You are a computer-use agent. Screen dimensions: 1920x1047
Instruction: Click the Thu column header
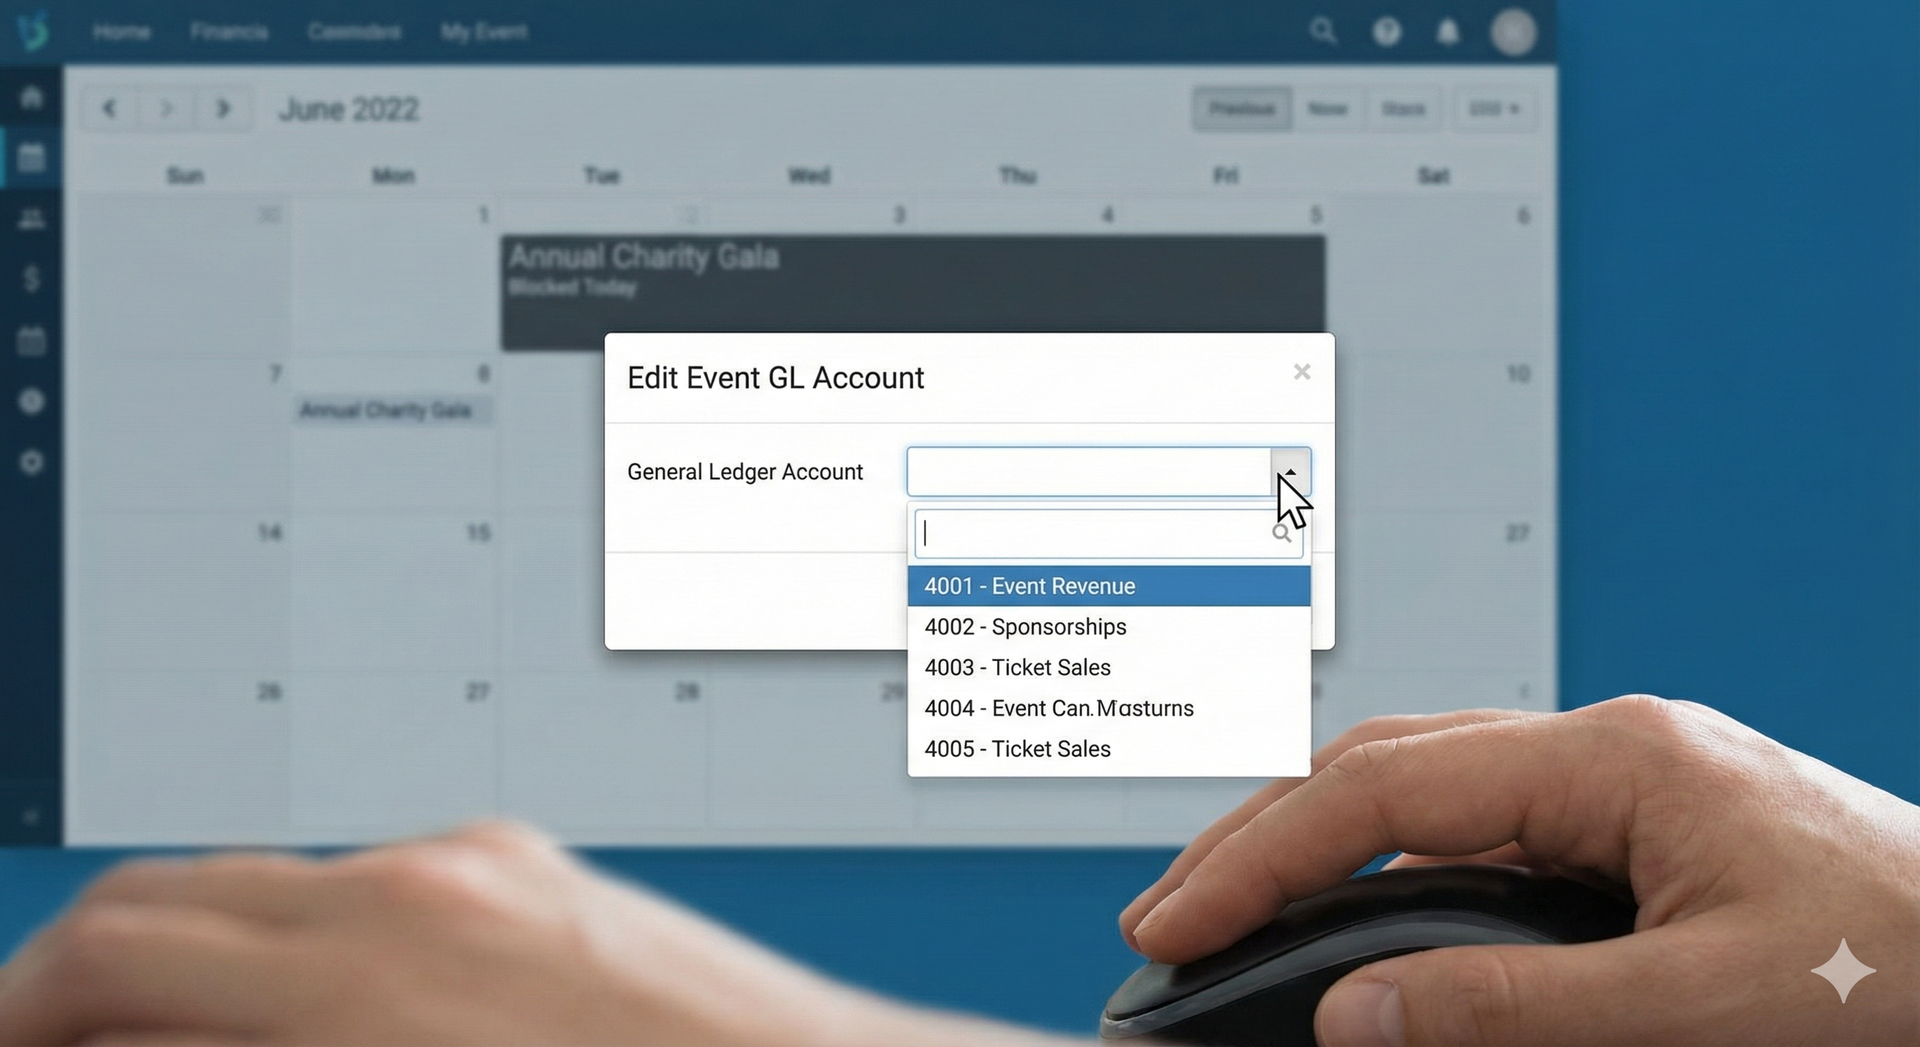[1017, 176]
